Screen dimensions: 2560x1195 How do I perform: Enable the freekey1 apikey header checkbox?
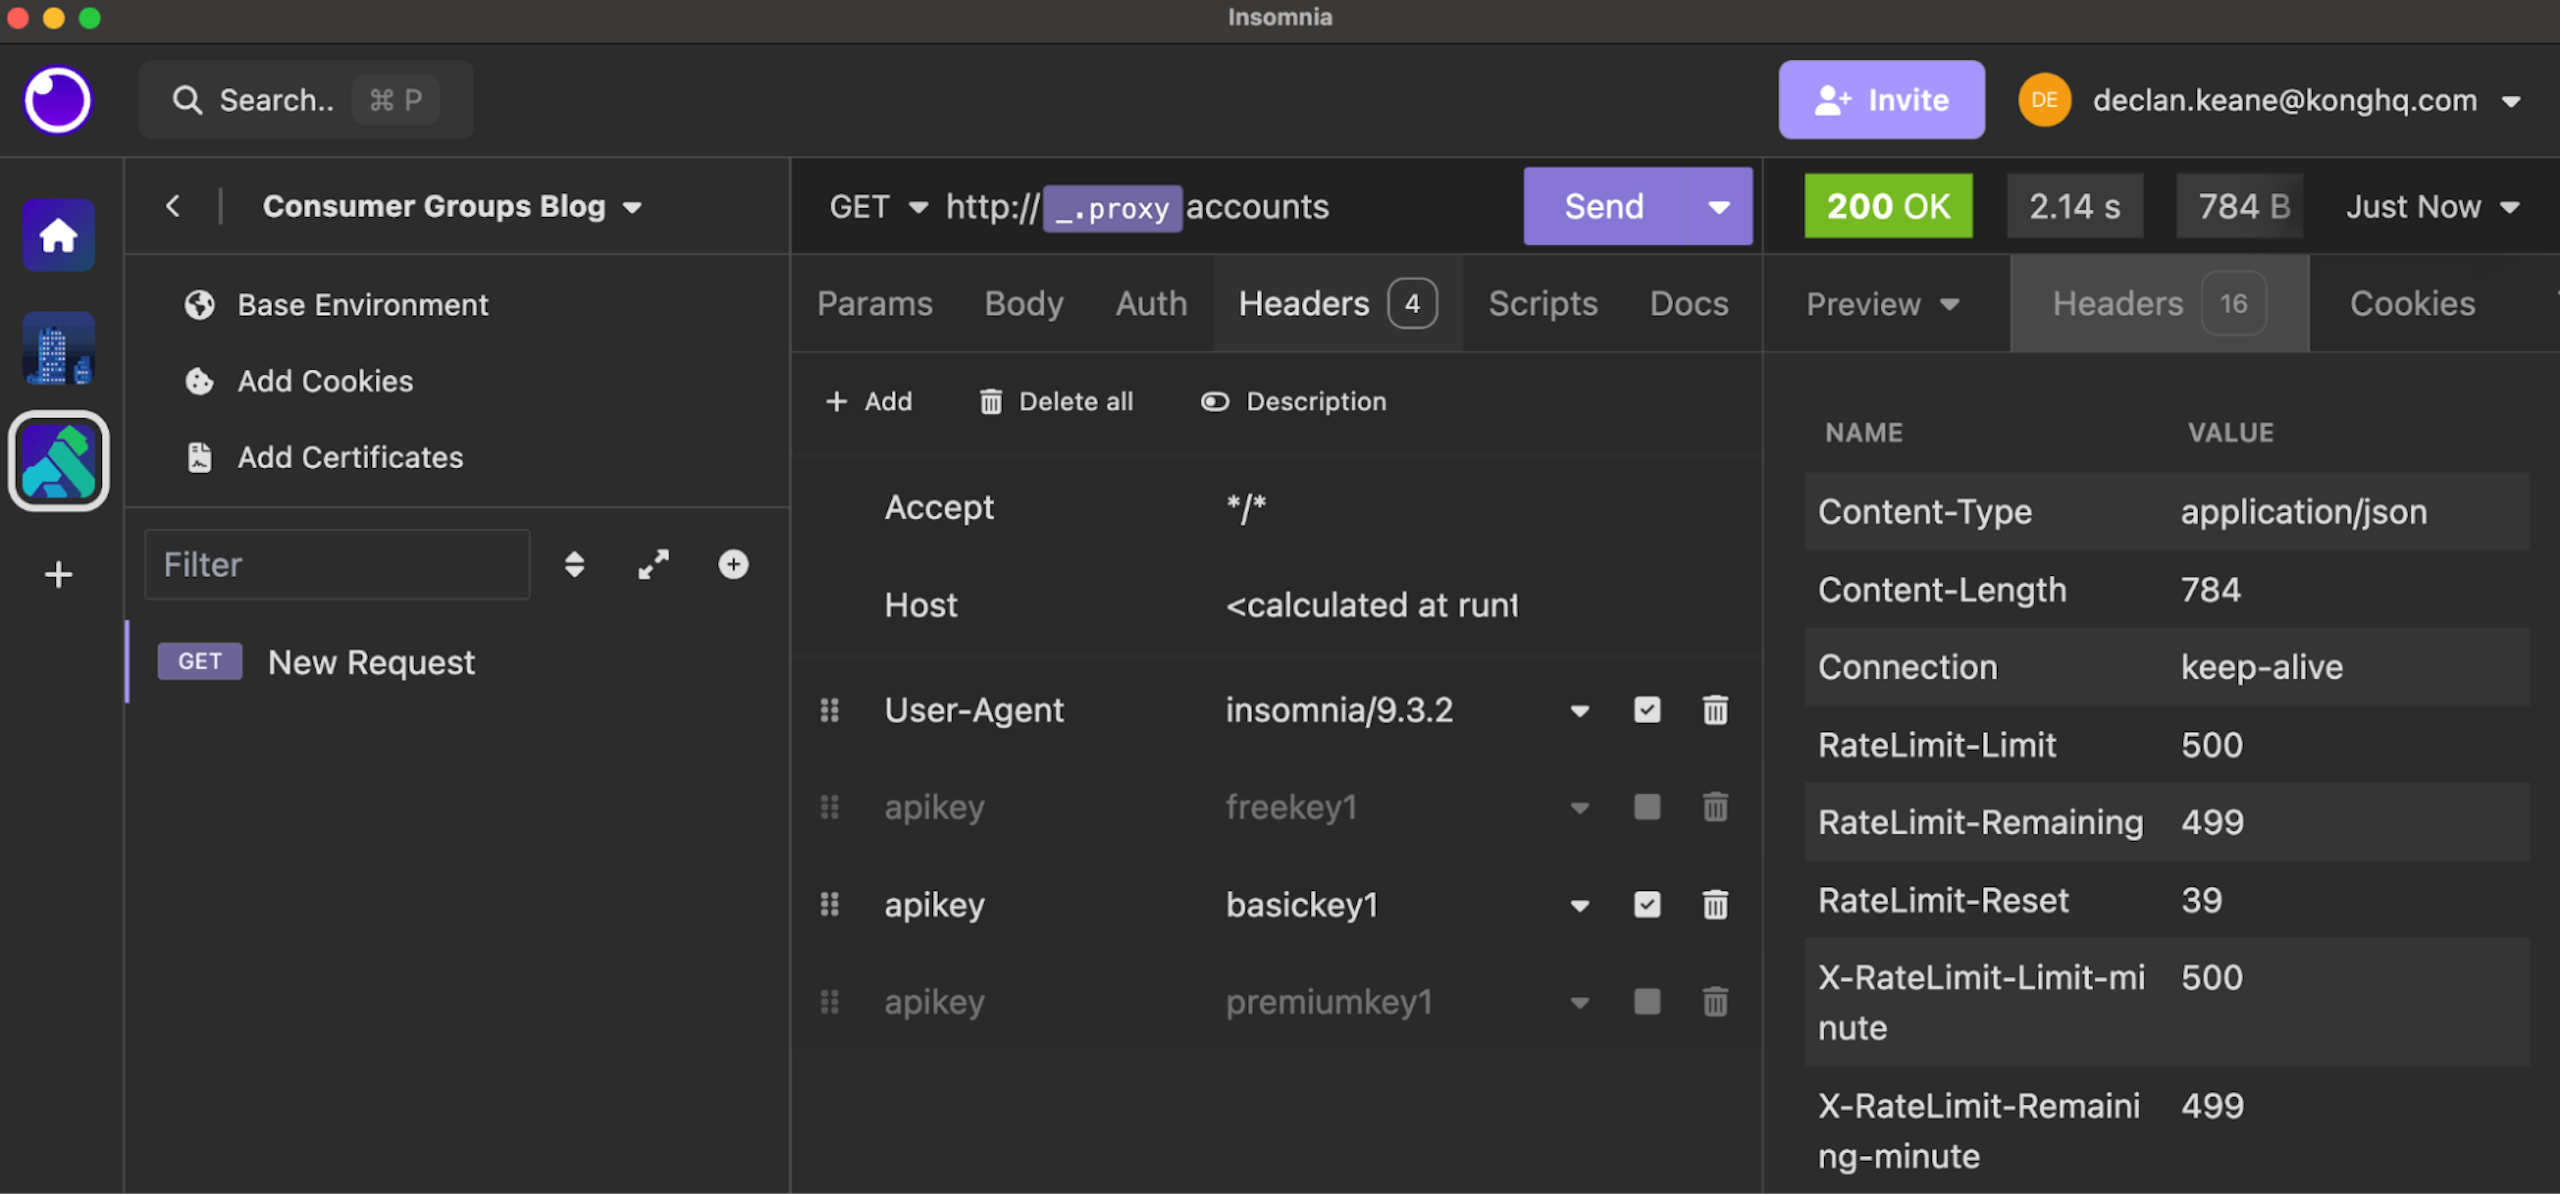[1646, 807]
